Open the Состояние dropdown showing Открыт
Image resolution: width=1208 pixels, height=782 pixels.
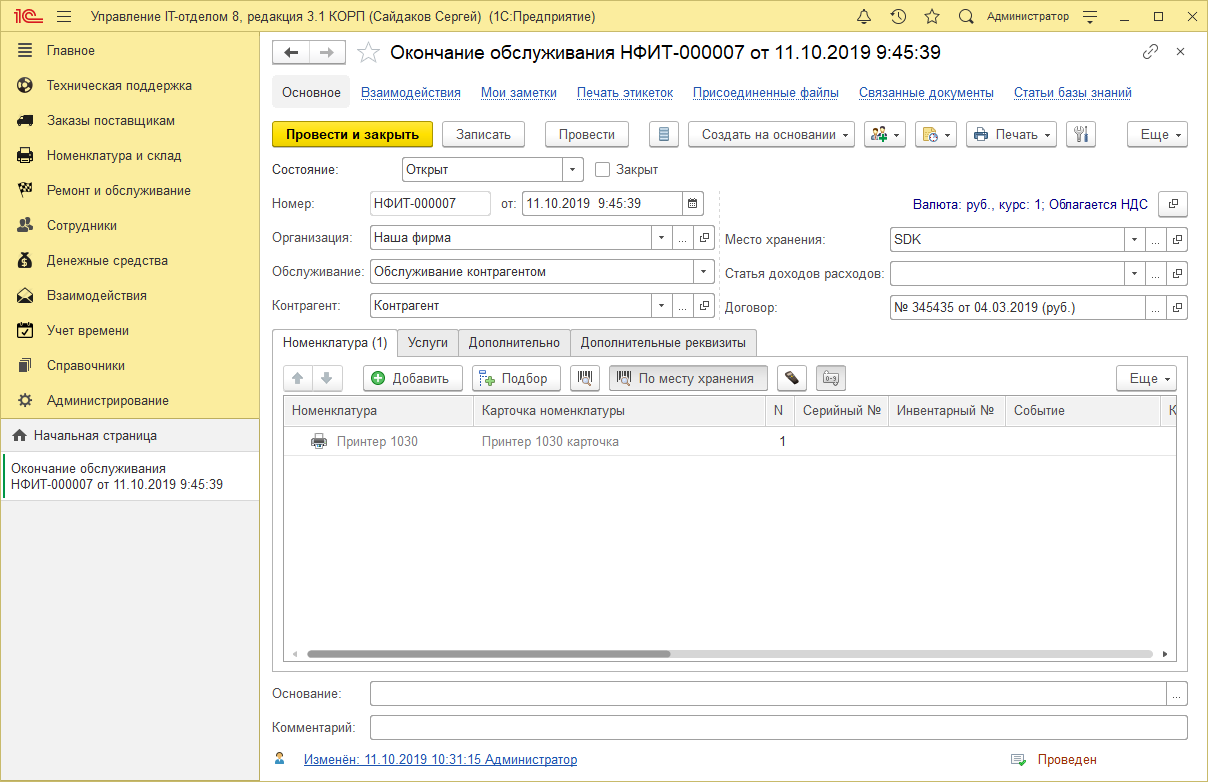click(x=573, y=169)
